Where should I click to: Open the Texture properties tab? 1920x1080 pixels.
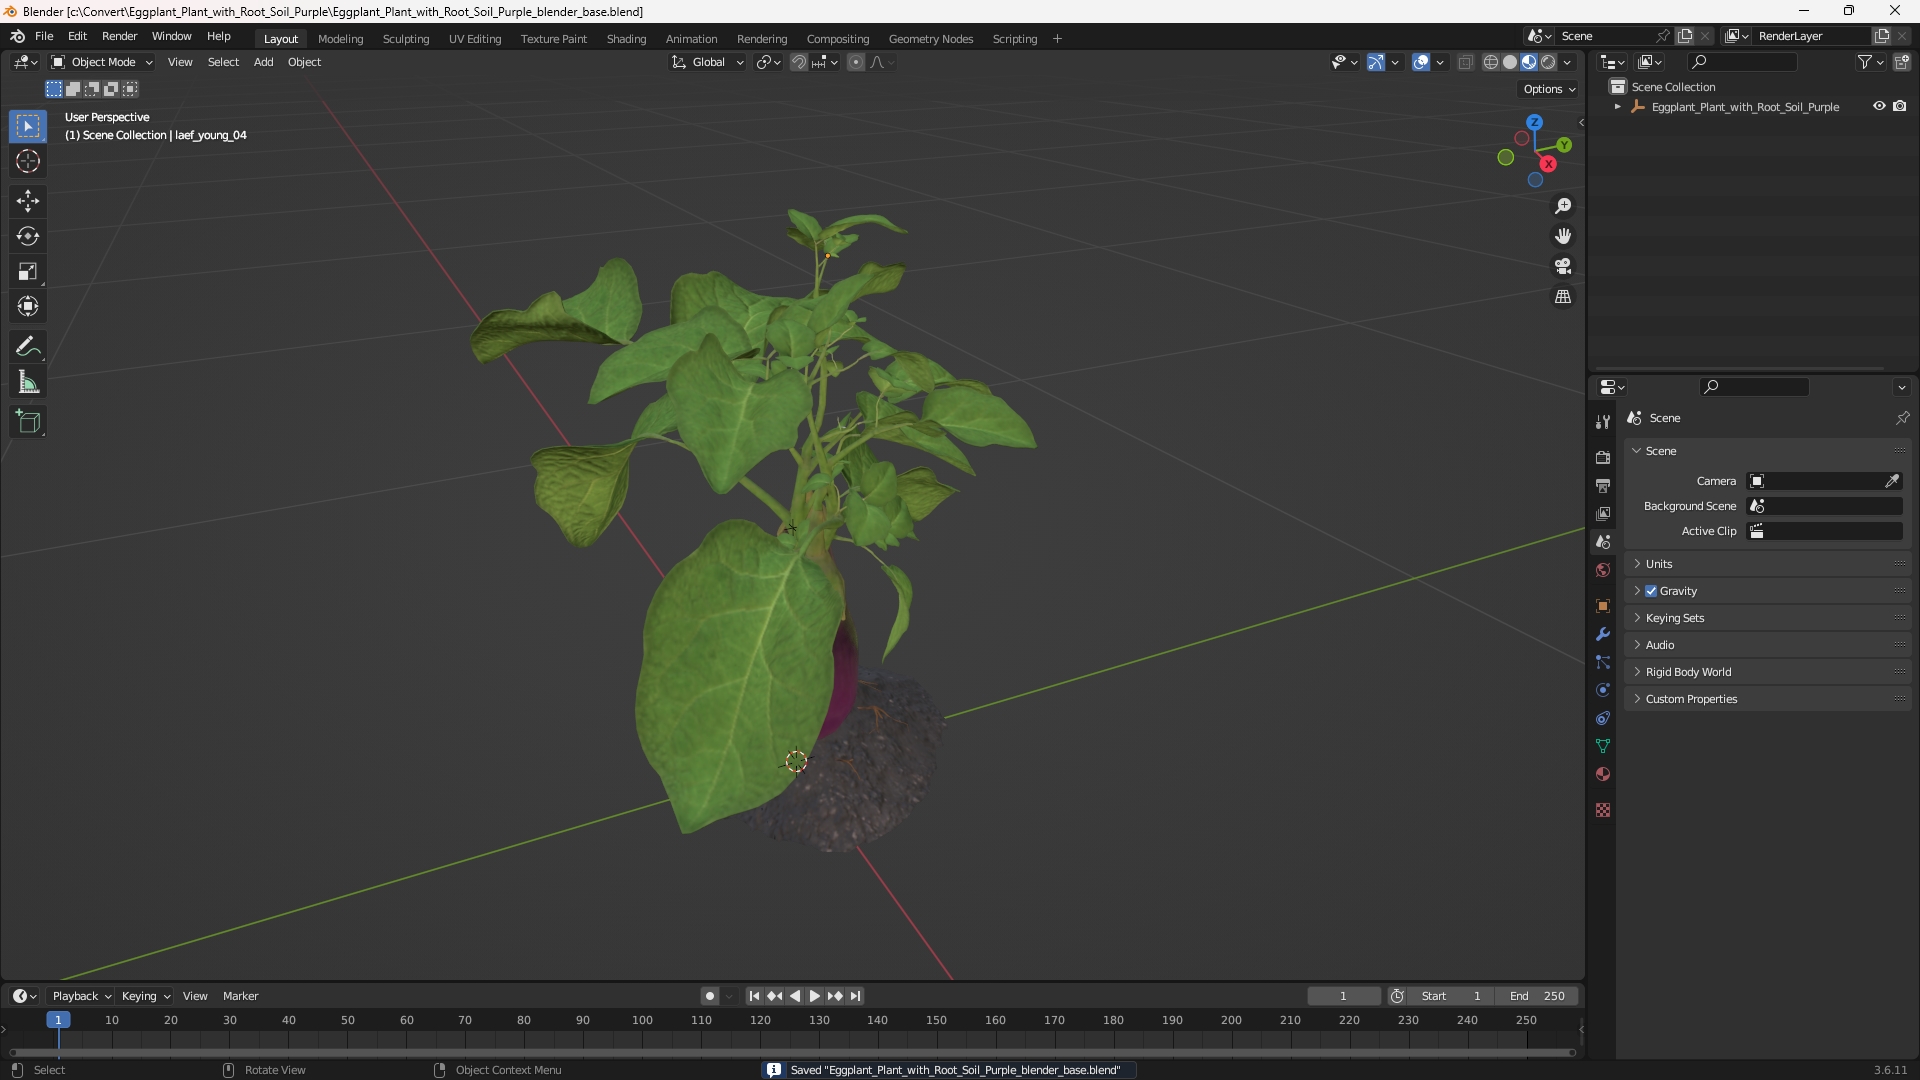click(x=1603, y=810)
